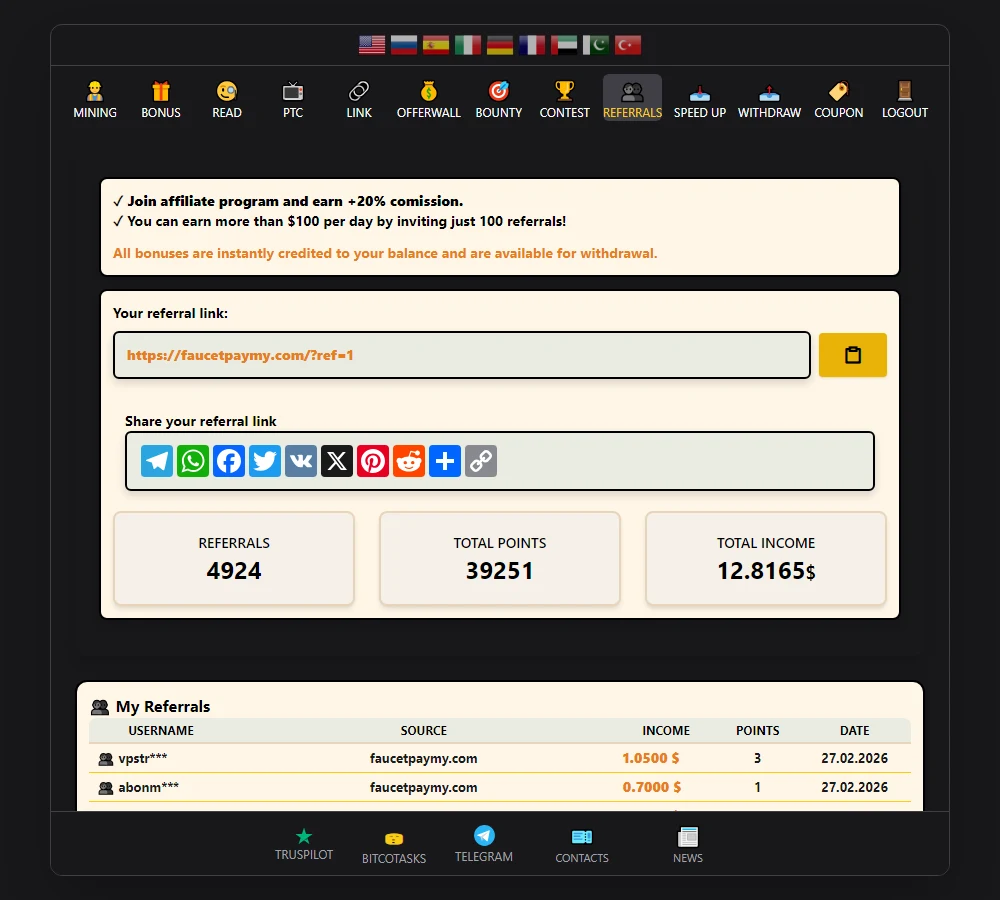1000x900 pixels.
Task: Open the Read menu item
Action: (227, 100)
